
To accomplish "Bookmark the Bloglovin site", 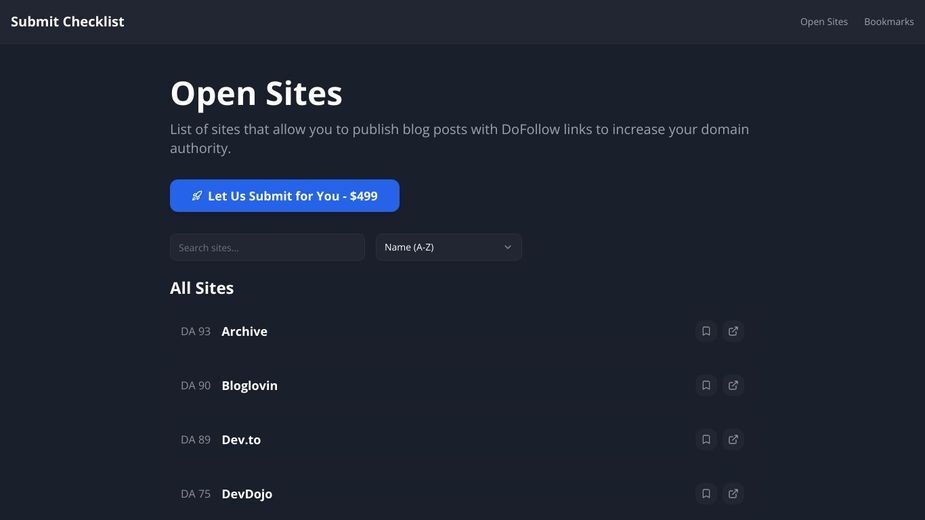I will coord(706,385).
